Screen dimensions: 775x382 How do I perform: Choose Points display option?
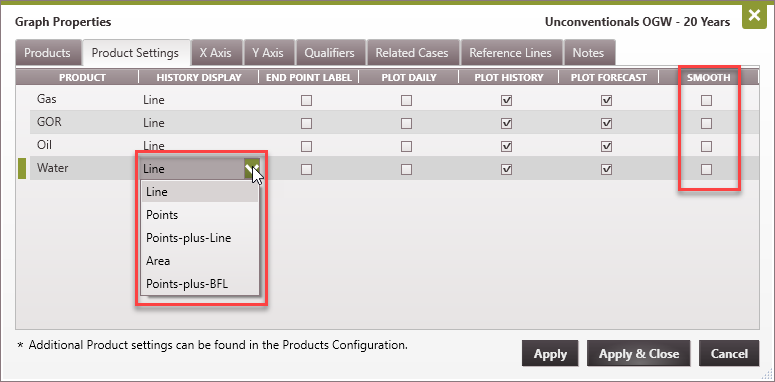(200, 215)
